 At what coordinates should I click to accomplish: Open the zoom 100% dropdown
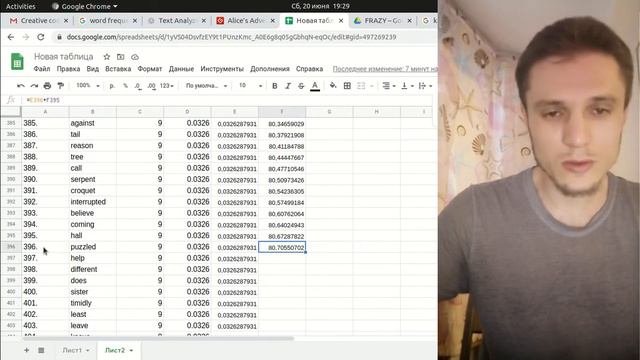coord(88,86)
